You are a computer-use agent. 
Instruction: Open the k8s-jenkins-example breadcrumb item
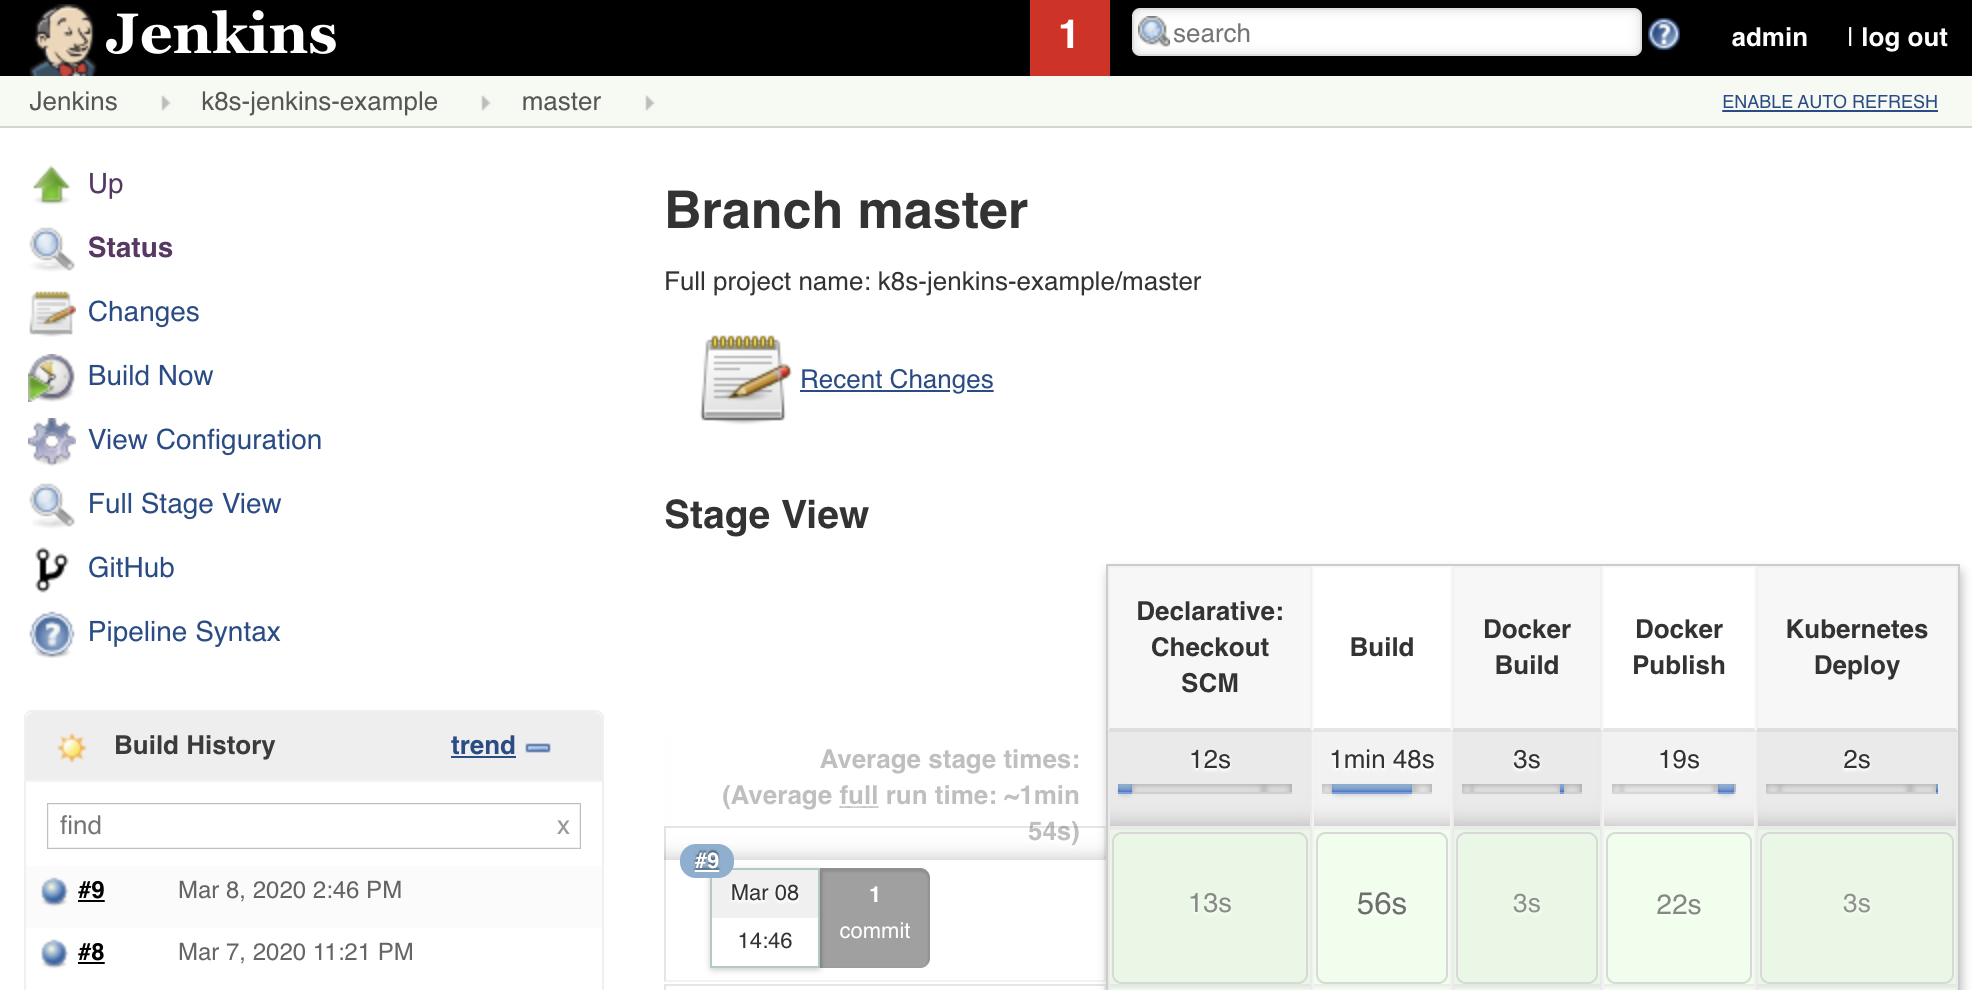coord(320,101)
